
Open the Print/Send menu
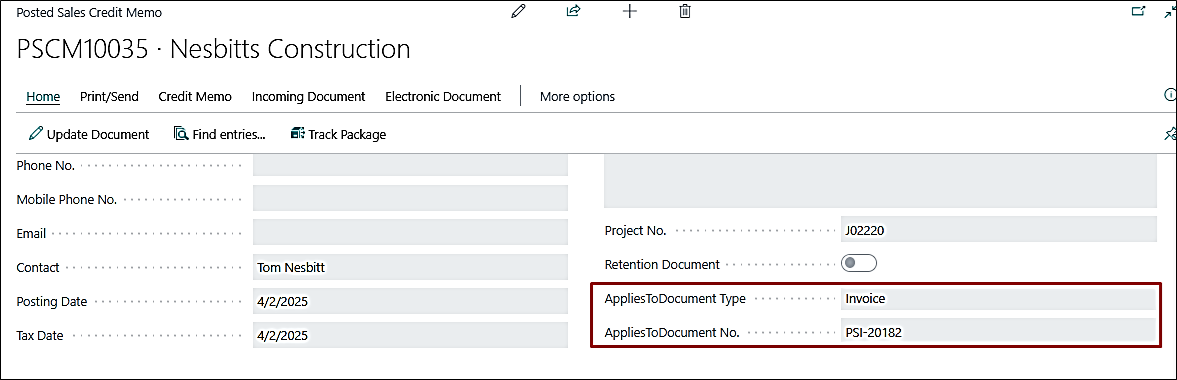[109, 96]
